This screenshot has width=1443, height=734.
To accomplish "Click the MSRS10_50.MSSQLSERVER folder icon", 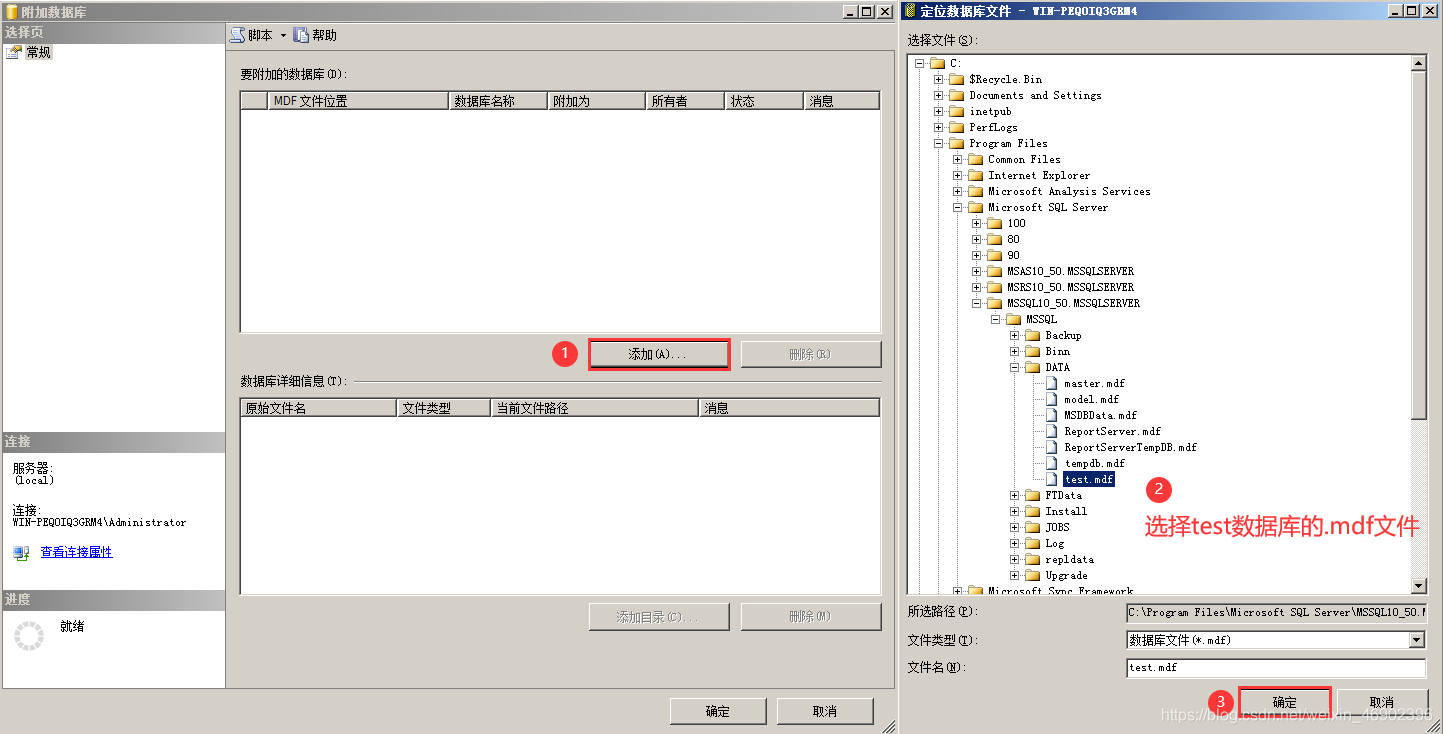I will coord(994,287).
